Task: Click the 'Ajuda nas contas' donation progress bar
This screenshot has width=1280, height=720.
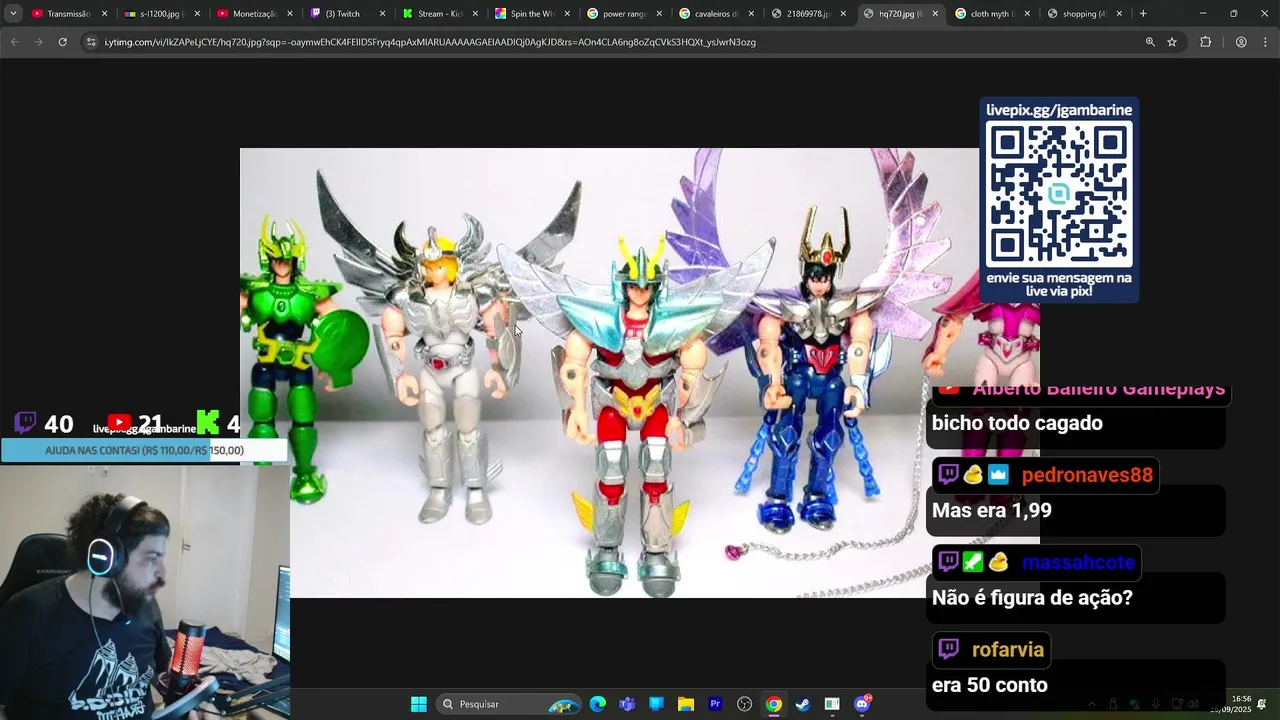Action: [x=144, y=450]
